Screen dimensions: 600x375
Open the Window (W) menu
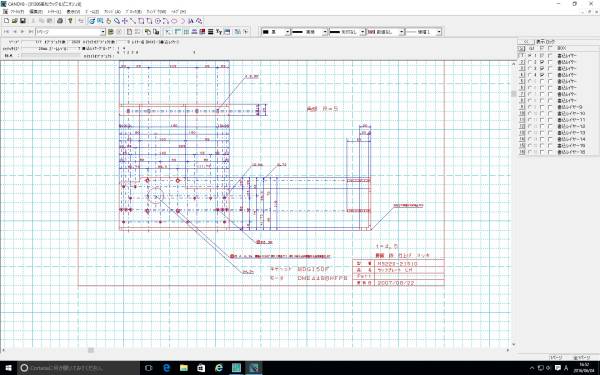tap(156, 12)
